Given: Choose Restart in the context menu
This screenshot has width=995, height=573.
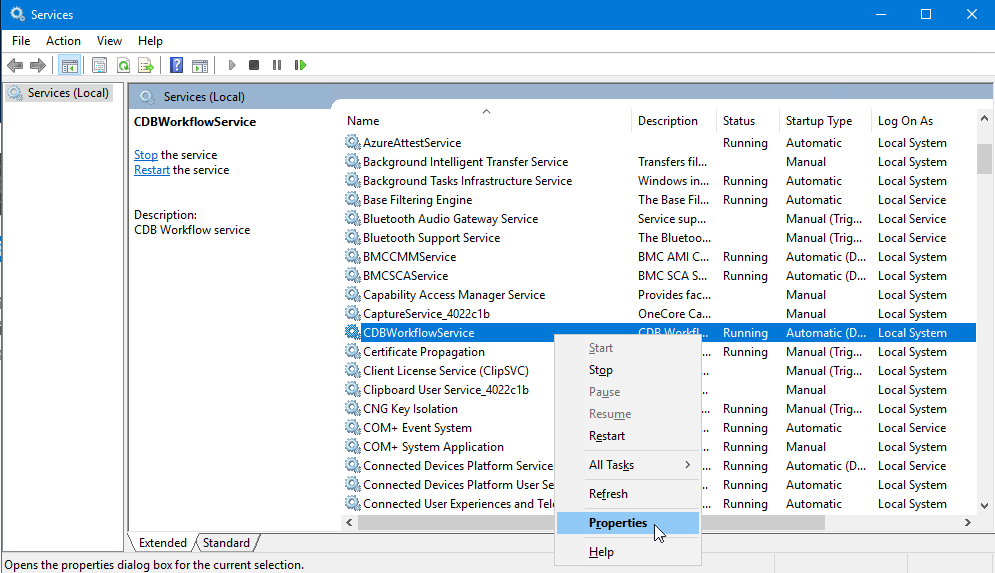Looking at the screenshot, I should 628,436.
